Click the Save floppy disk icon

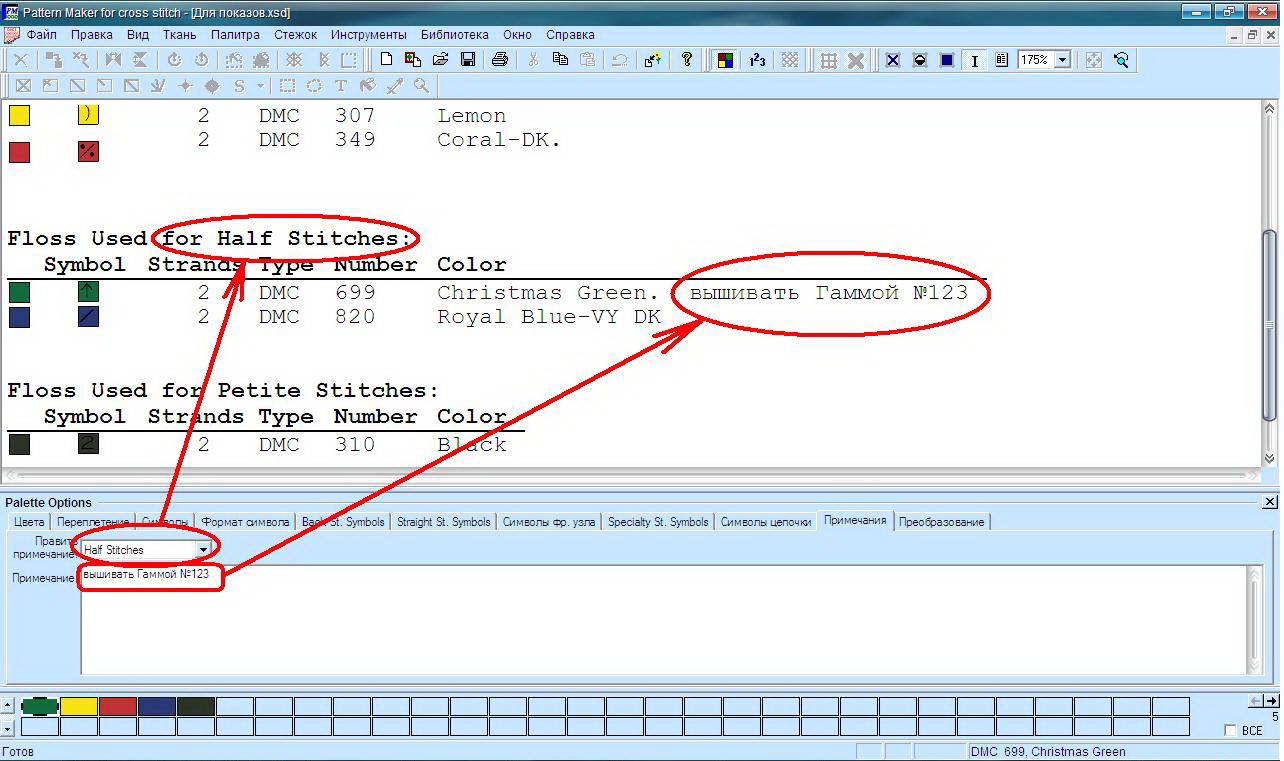pos(467,60)
